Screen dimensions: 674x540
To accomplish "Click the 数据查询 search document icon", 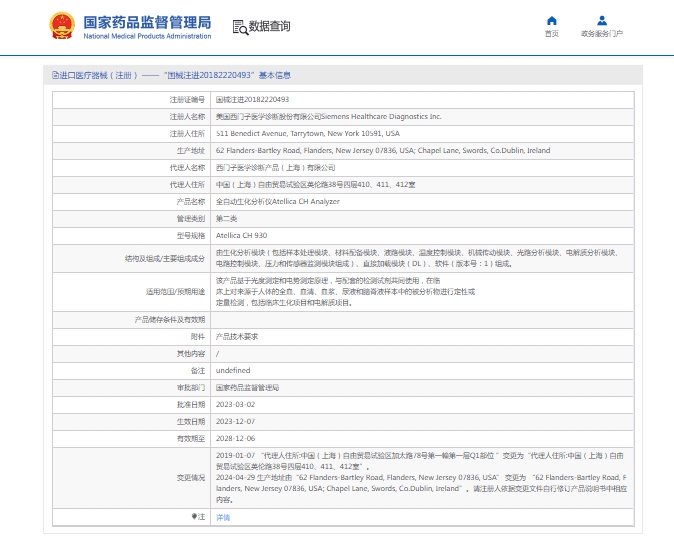I will (240, 27).
